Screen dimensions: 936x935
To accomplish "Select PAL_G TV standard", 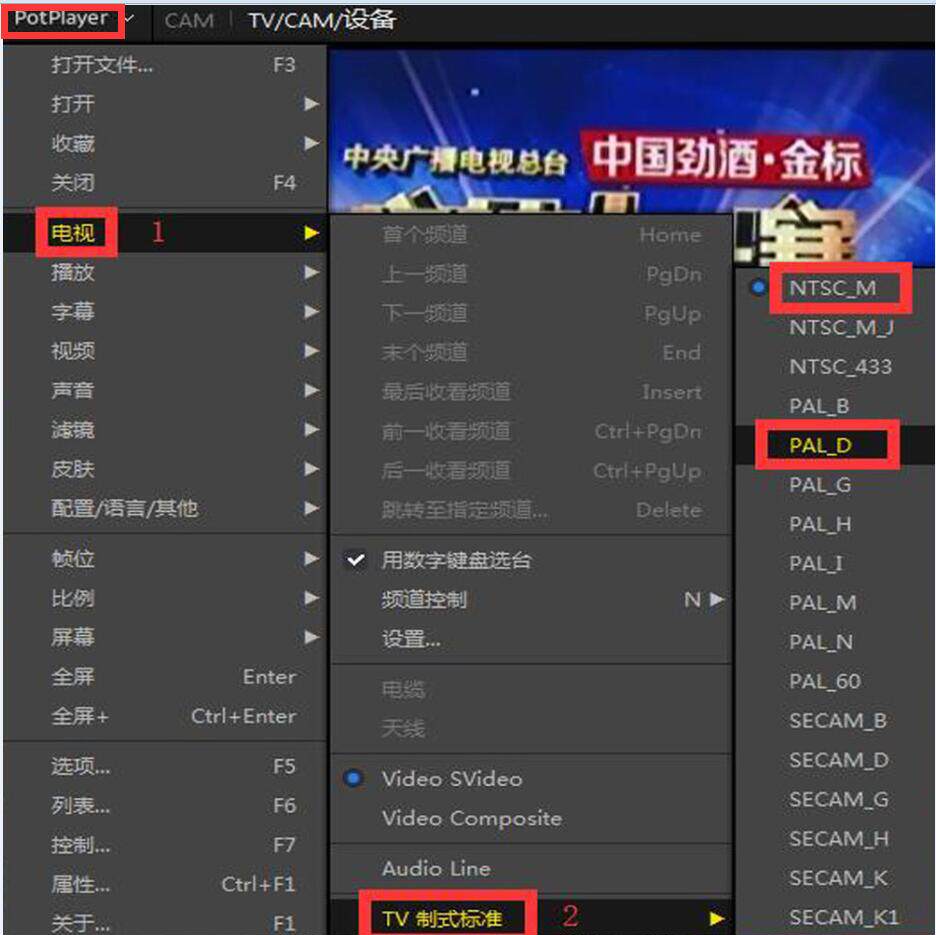I will [x=835, y=485].
